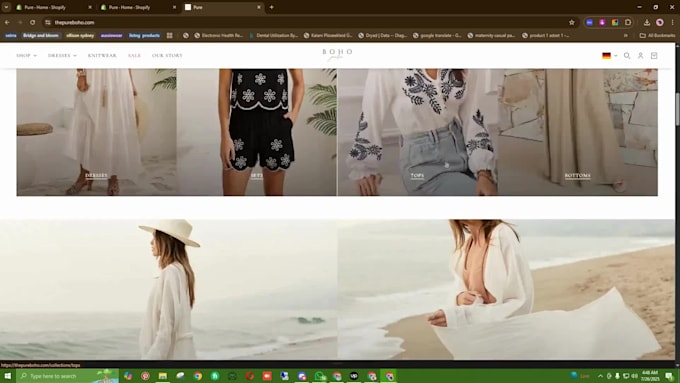Click the BOHO logo in the header
Image resolution: width=680 pixels, height=383 pixels.
click(x=337, y=54)
